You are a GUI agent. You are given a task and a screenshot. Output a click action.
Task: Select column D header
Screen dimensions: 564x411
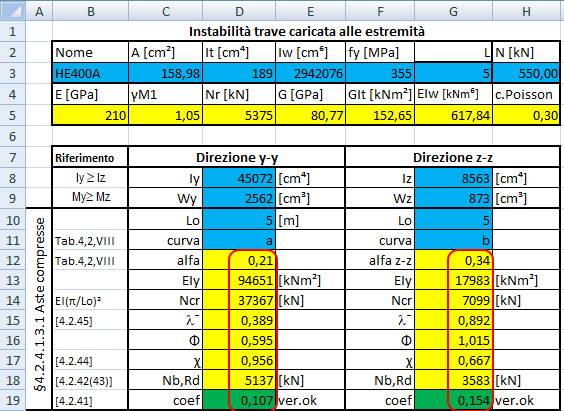click(x=239, y=11)
